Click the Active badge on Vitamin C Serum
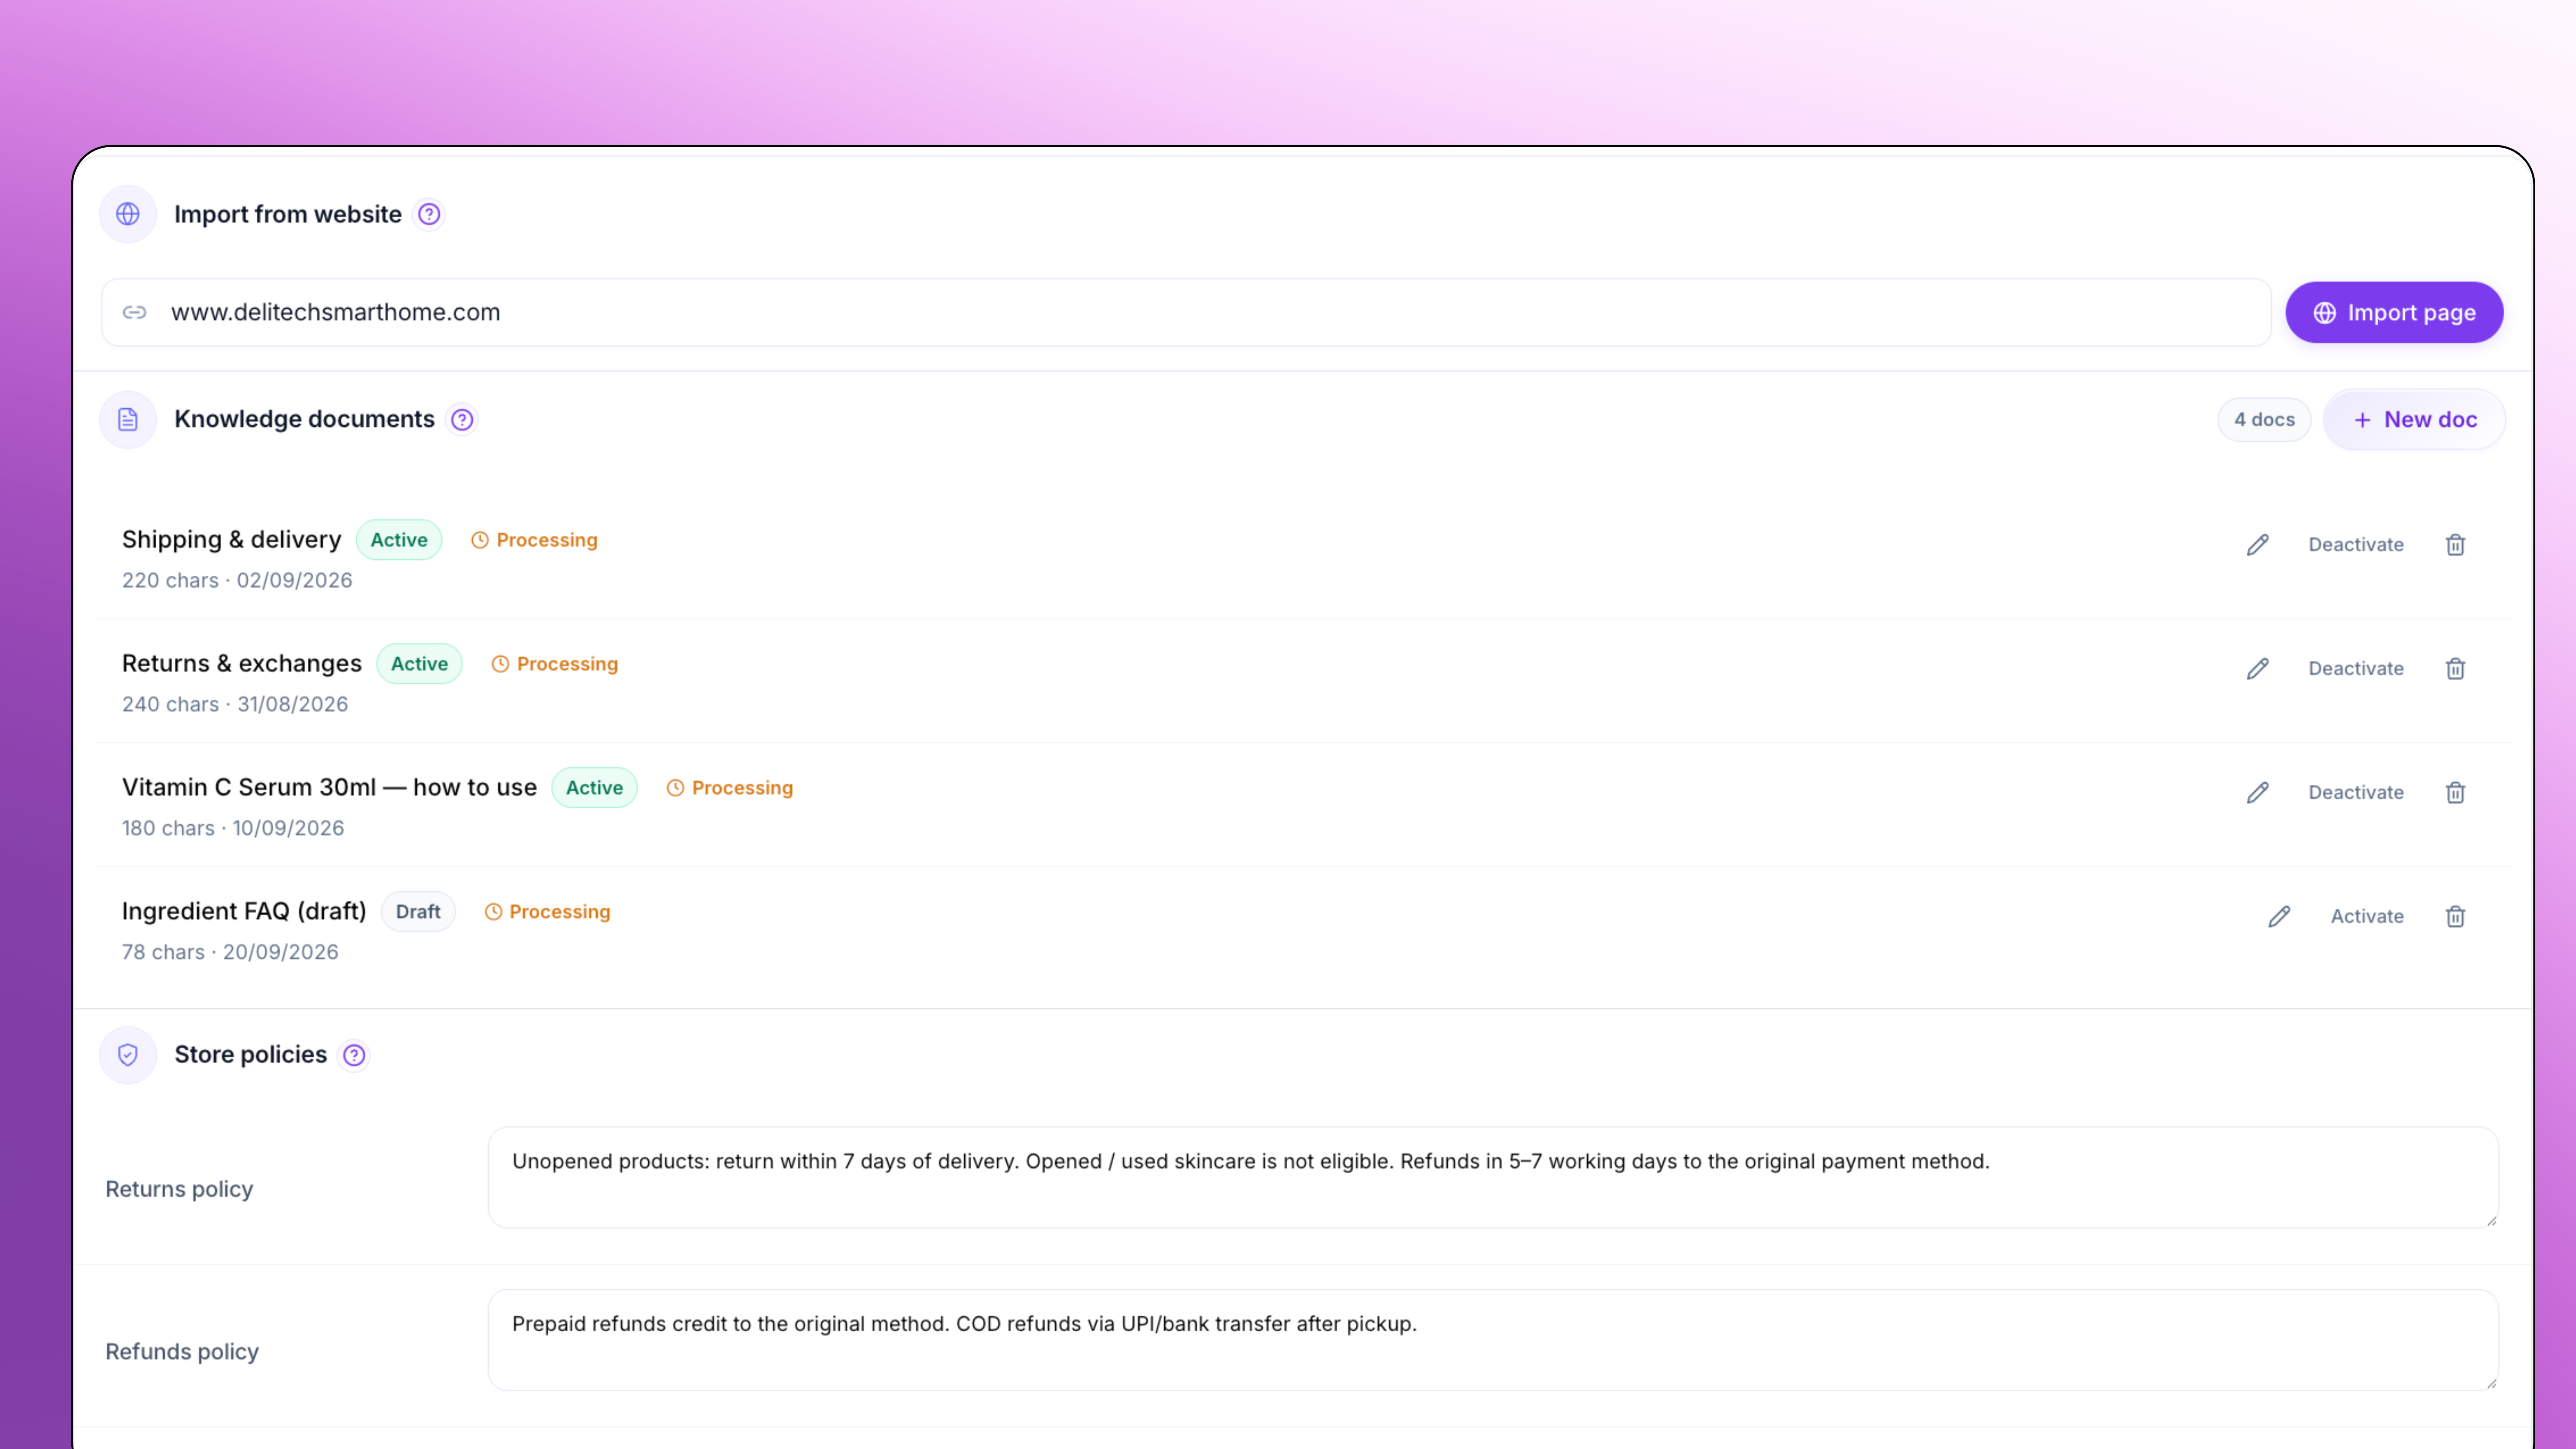Viewport: 2576px width, 1449px height. pos(594,788)
